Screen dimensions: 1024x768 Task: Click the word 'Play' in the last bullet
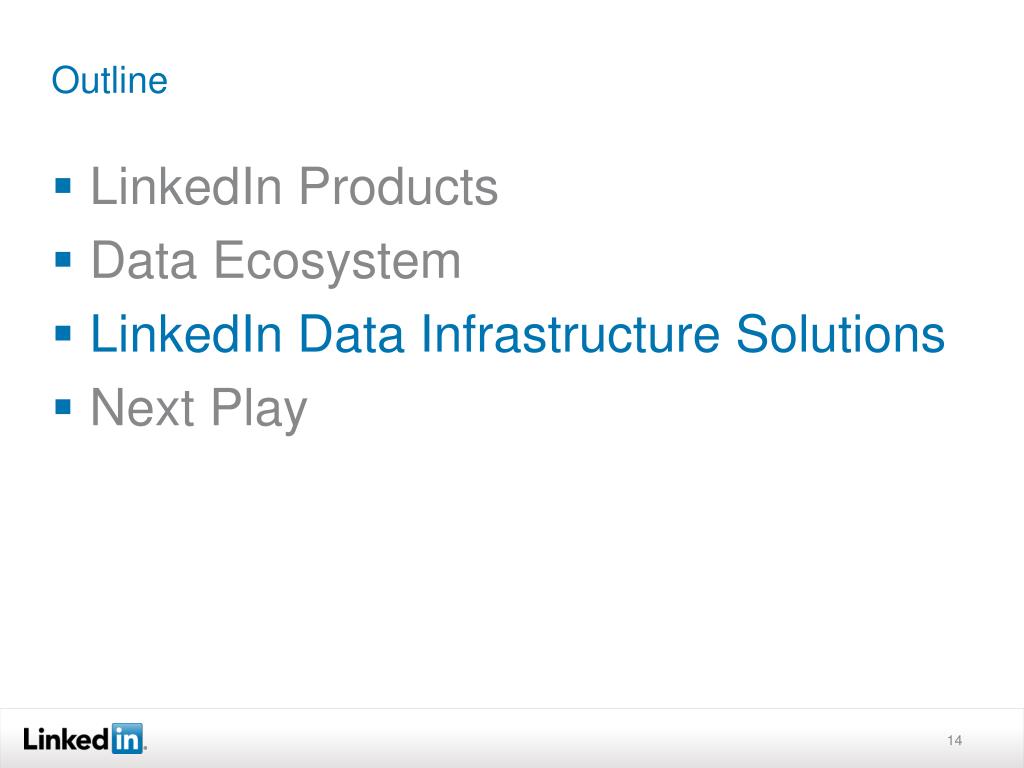tap(259, 409)
